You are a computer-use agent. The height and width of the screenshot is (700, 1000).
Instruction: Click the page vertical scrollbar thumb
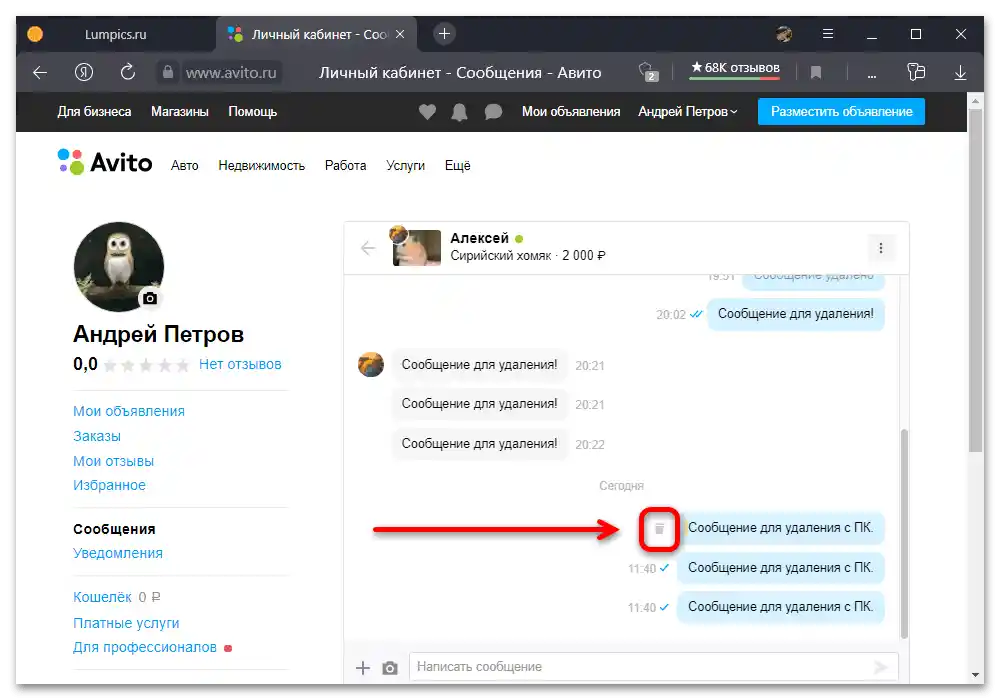coord(975,281)
